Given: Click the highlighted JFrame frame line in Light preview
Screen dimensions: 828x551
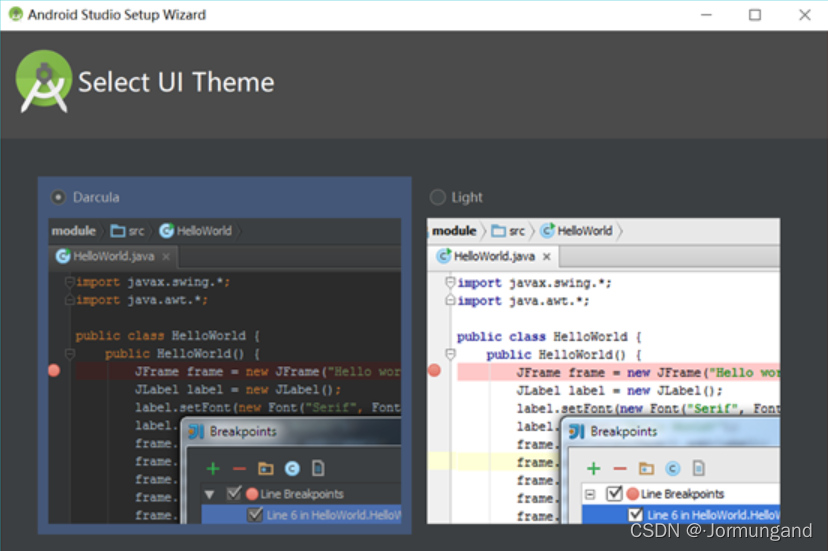Looking at the screenshot, I should pyautogui.click(x=618, y=372).
